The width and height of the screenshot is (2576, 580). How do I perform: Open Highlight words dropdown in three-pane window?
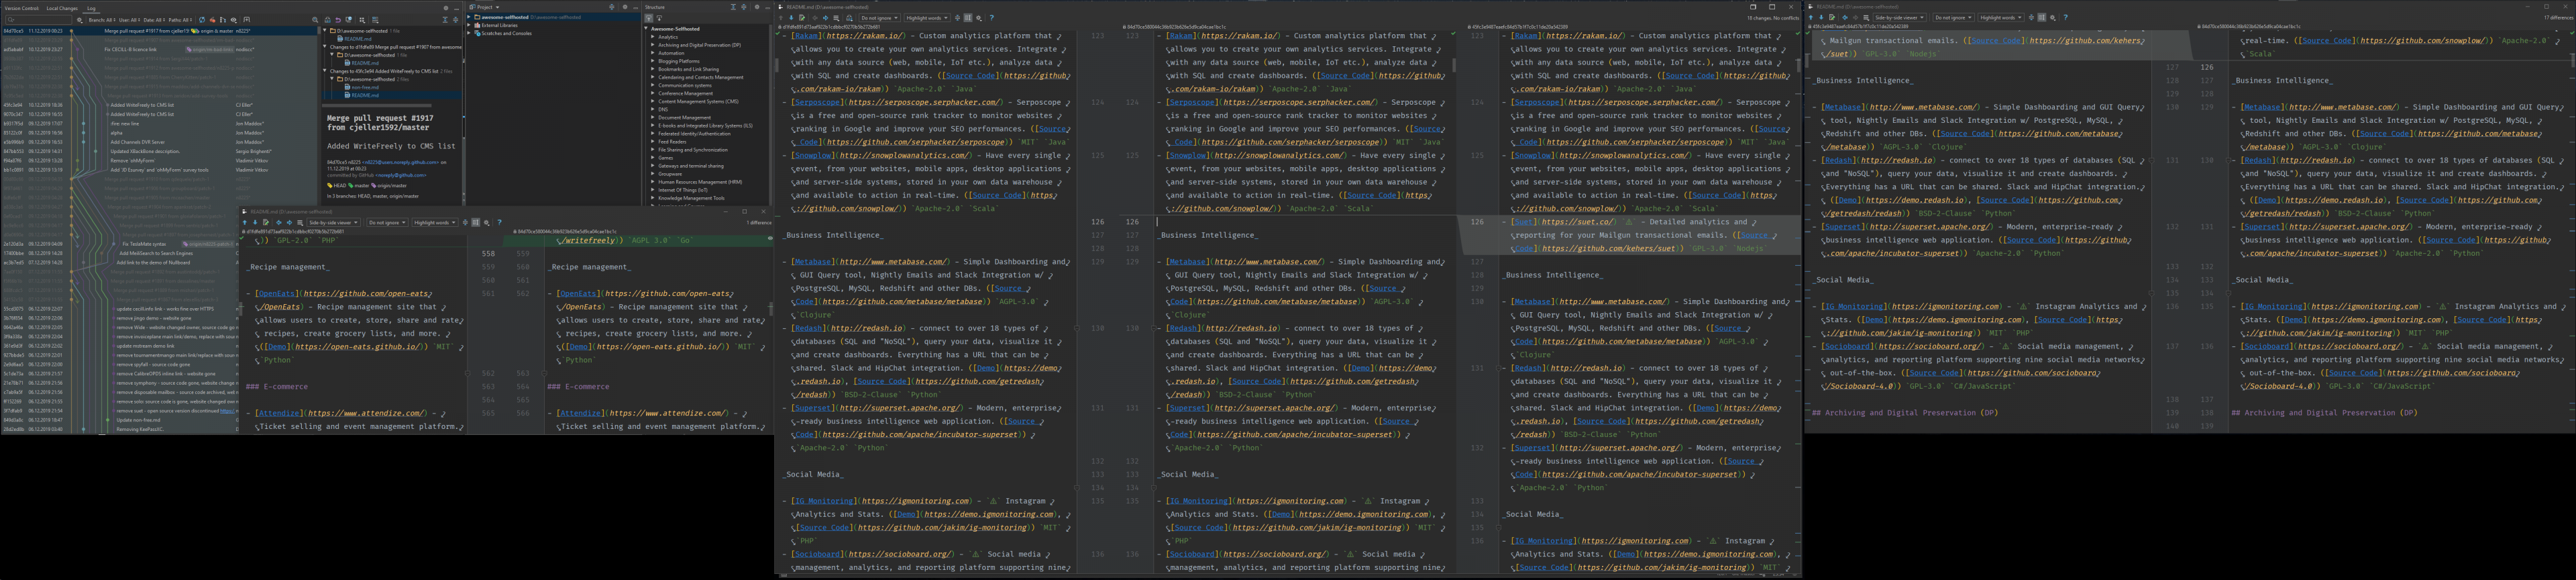click(x=927, y=18)
